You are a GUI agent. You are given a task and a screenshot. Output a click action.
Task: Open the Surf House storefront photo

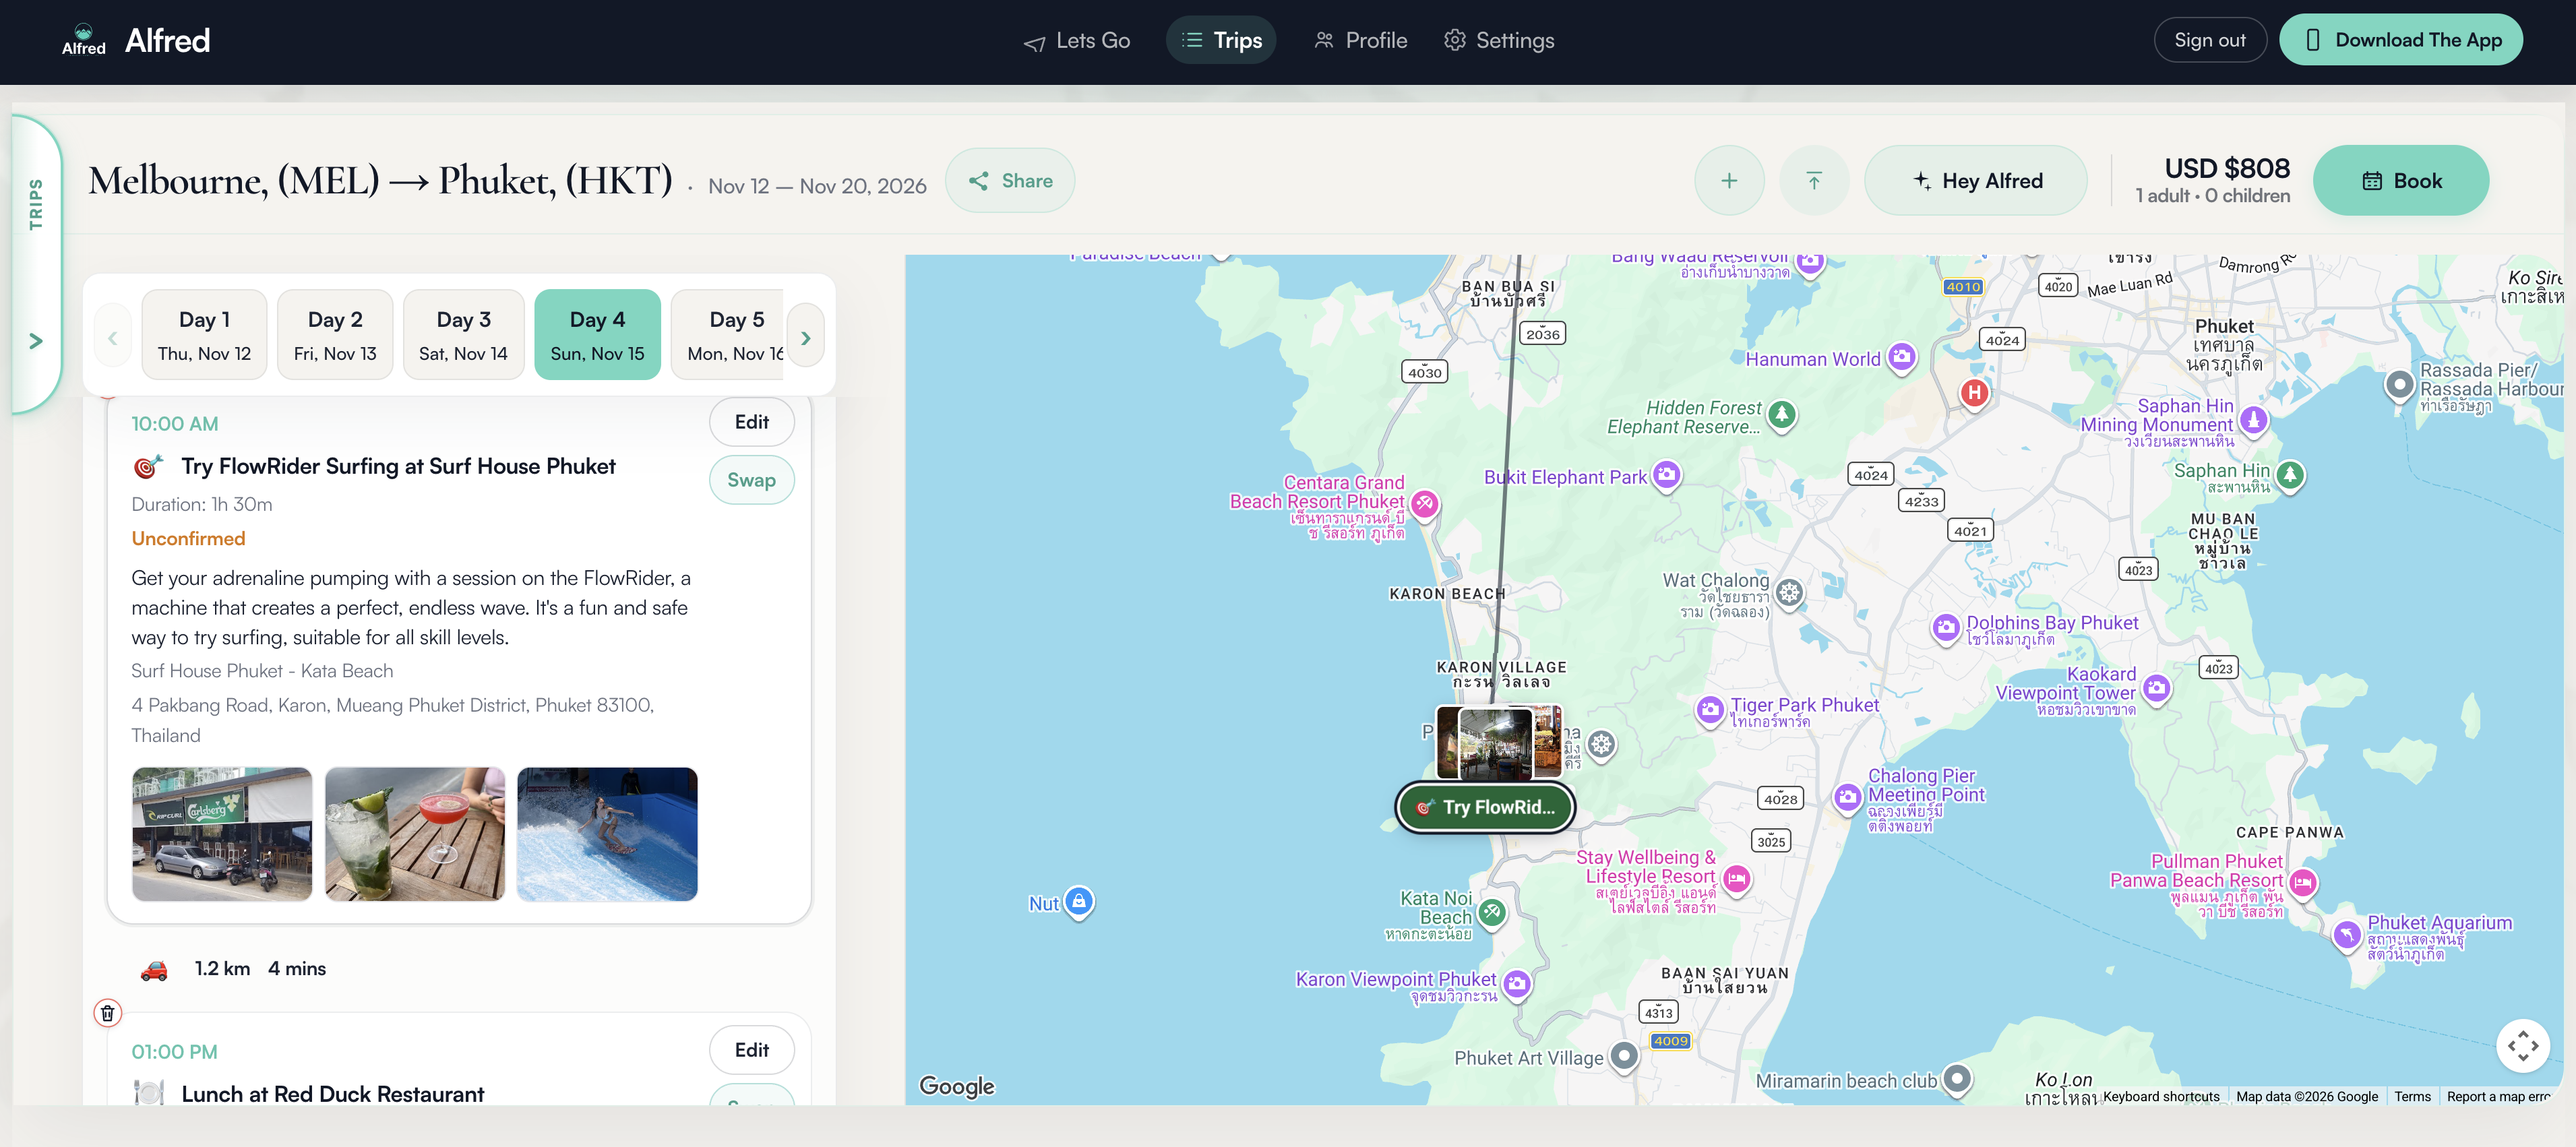pos(222,834)
